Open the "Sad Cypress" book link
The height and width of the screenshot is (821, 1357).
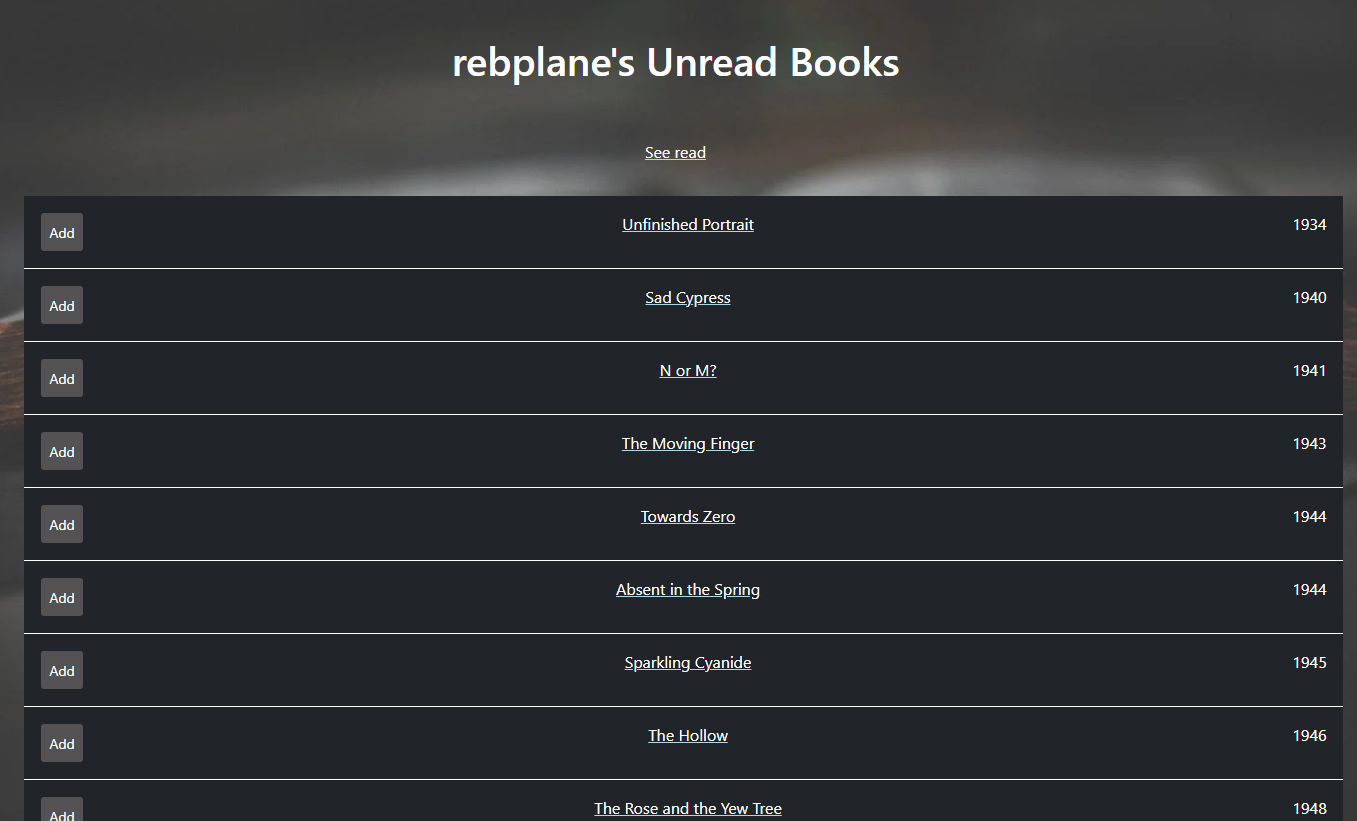[x=688, y=297]
